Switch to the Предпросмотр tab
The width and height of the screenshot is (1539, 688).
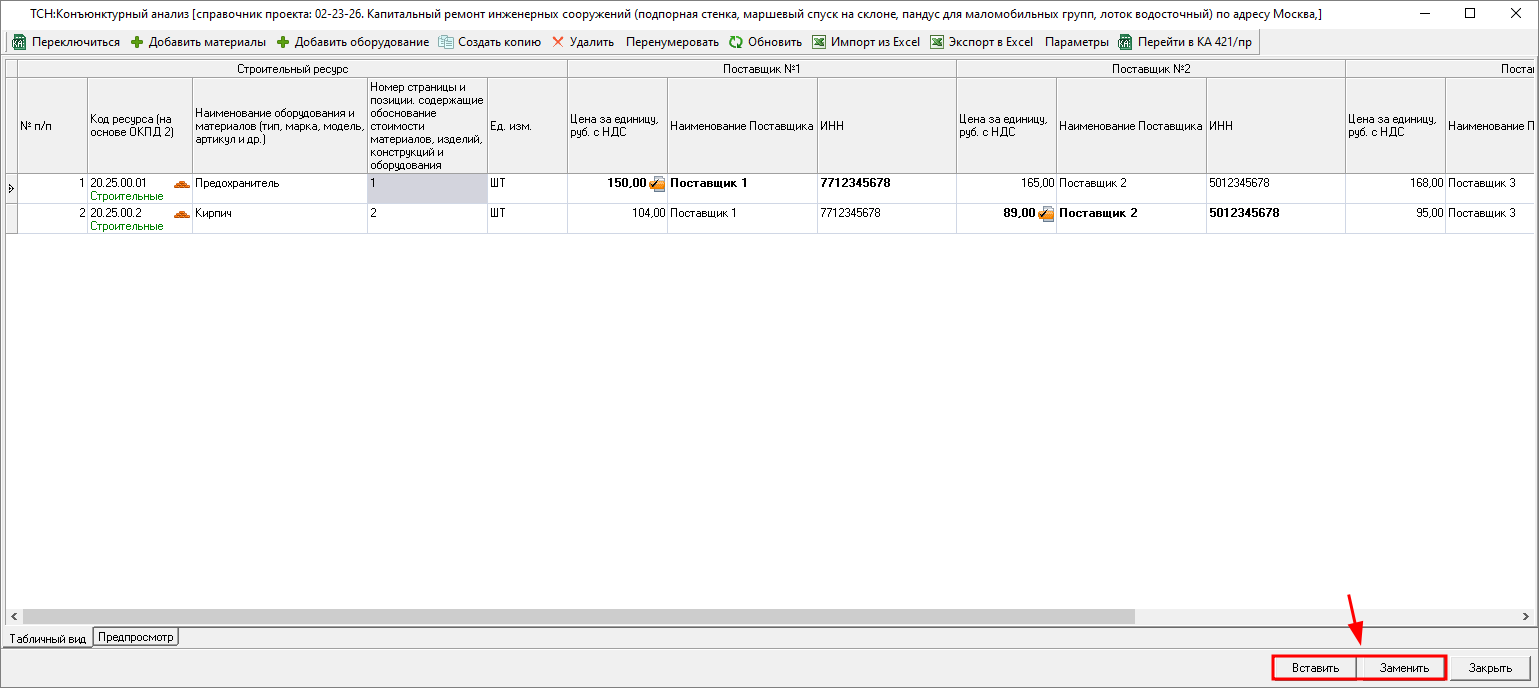136,637
